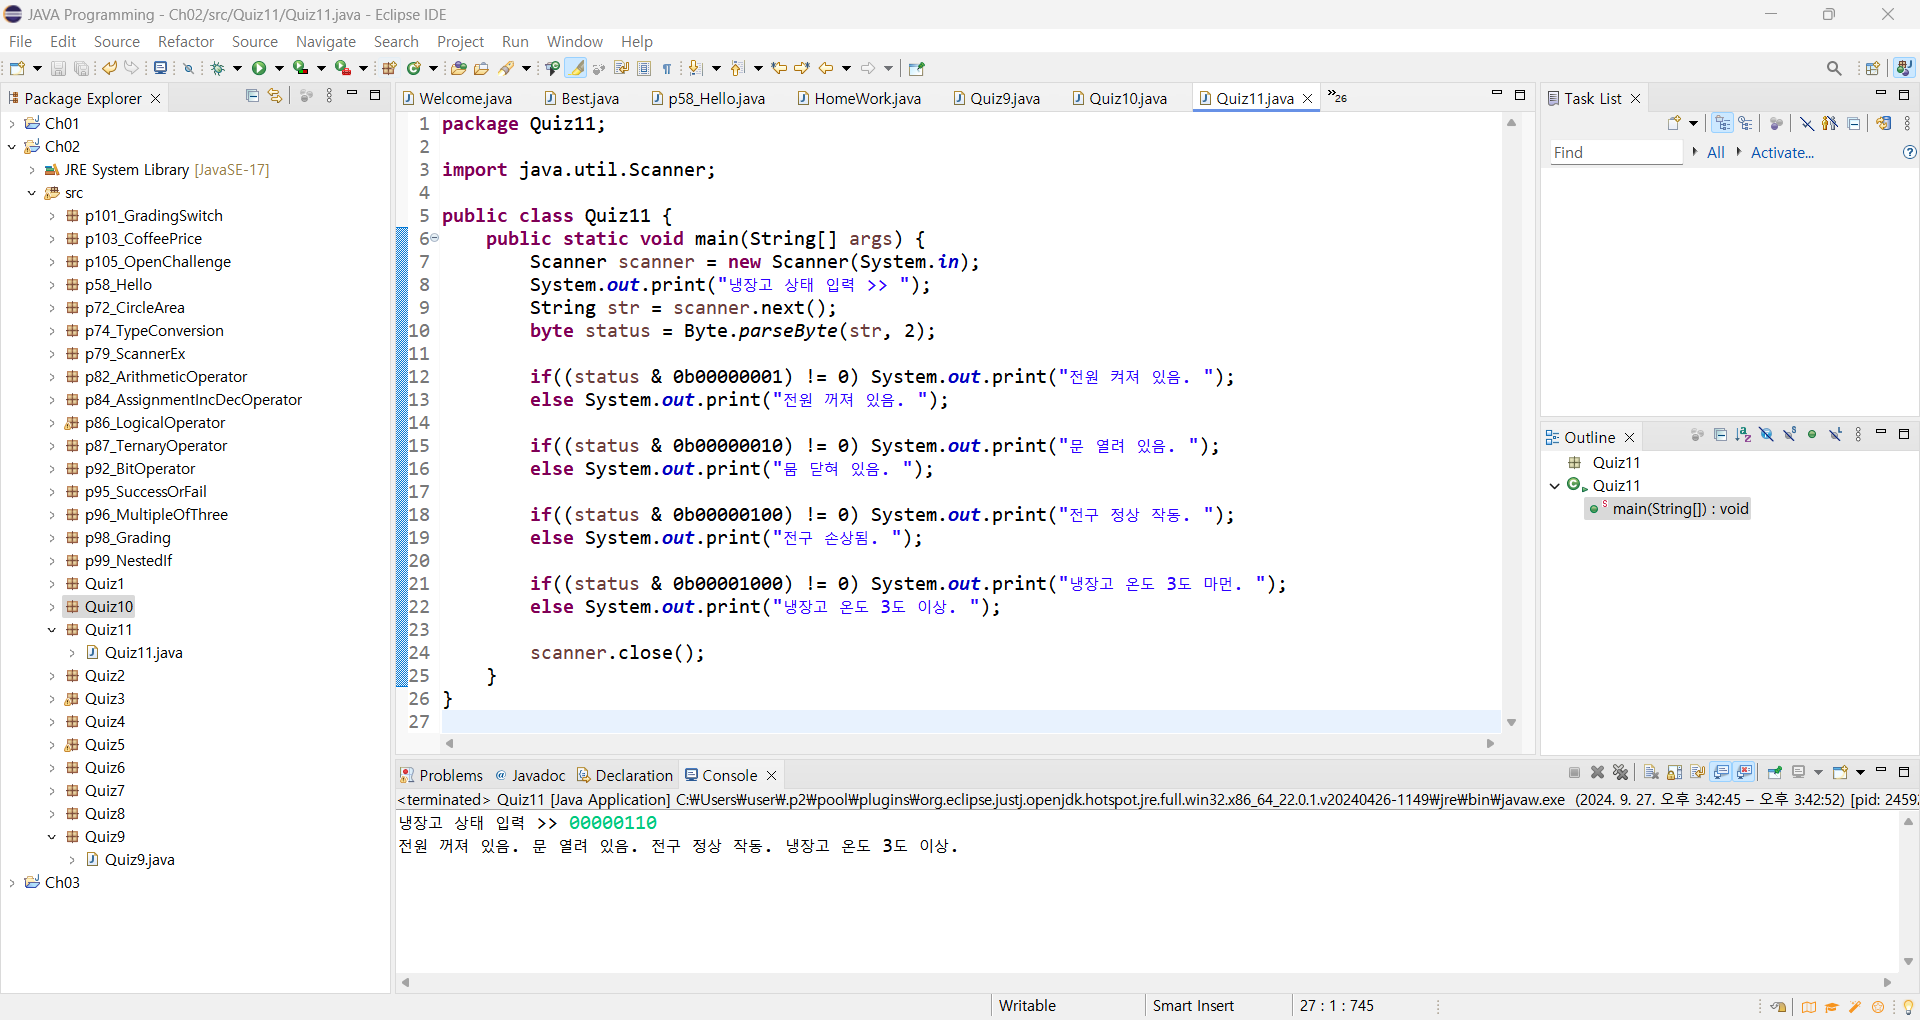Toggle Scheduled presentation in Task List
The height and width of the screenshot is (1020, 1920).
tap(1746, 123)
